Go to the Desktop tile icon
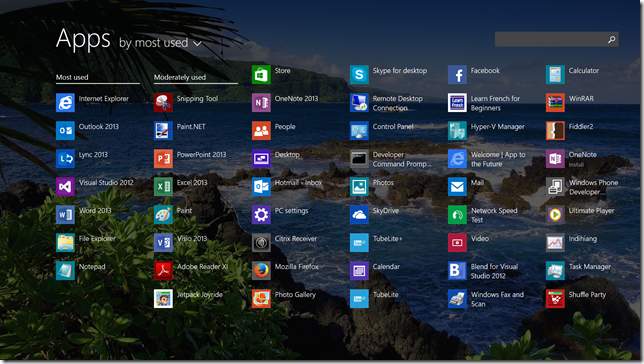This screenshot has width=644, height=364. [x=261, y=159]
